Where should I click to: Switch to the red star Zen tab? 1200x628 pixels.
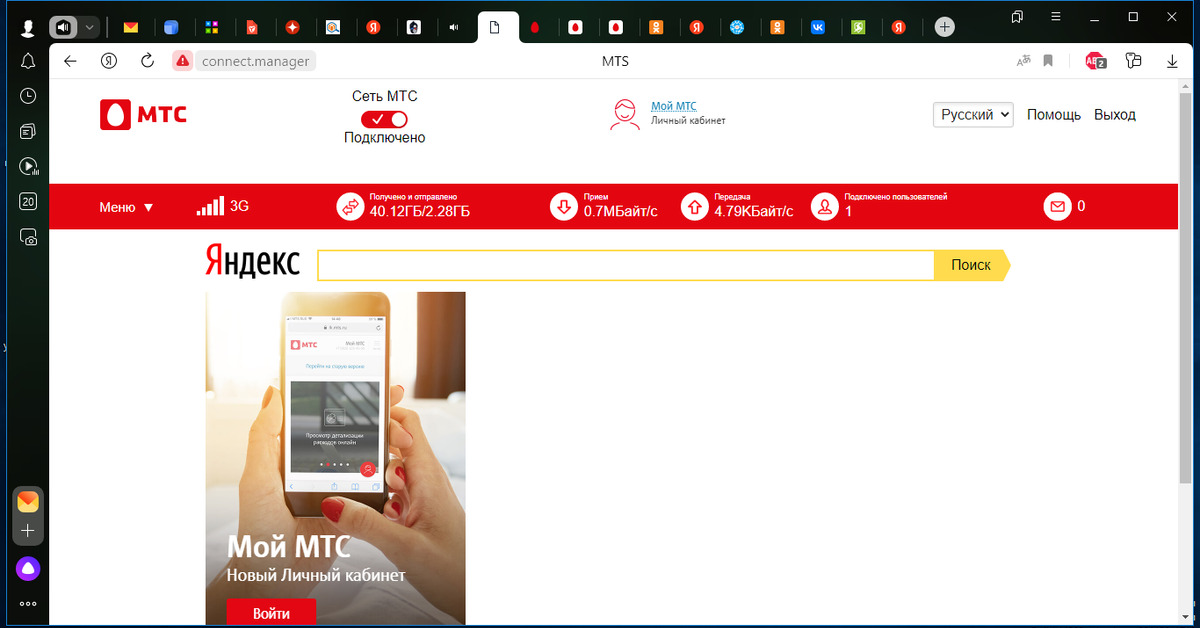click(292, 27)
